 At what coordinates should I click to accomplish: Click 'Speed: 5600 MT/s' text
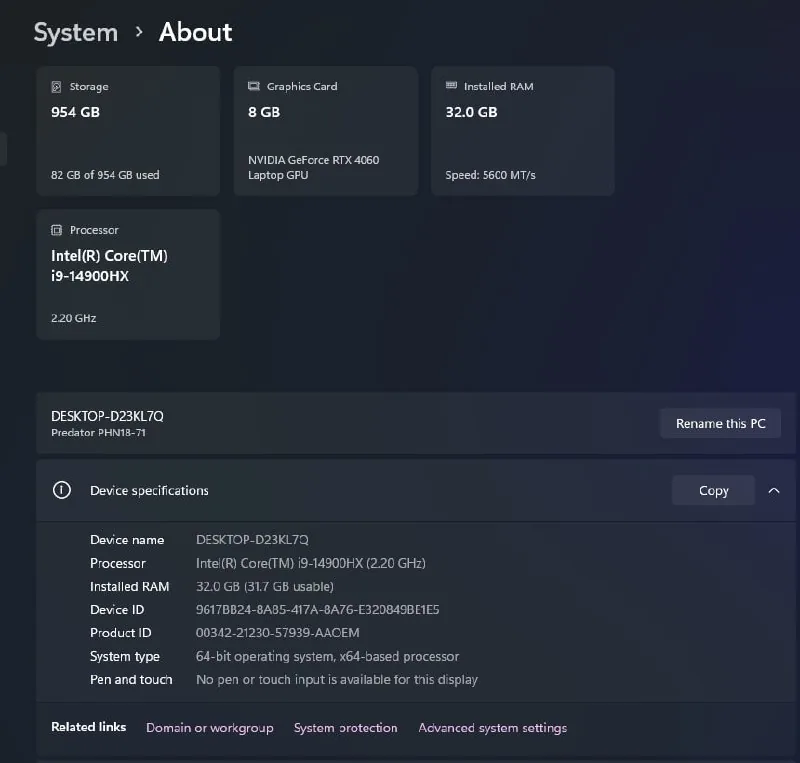490,175
